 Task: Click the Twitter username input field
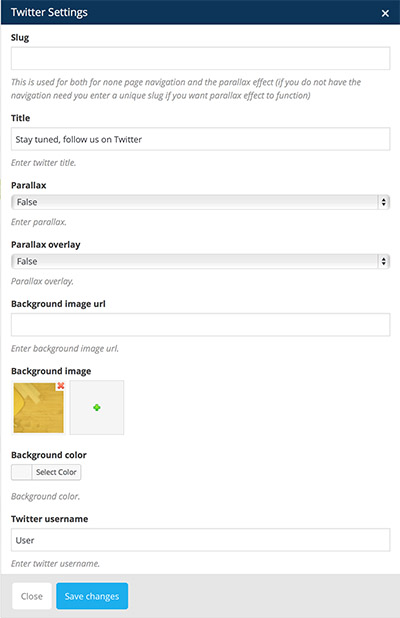point(201,540)
